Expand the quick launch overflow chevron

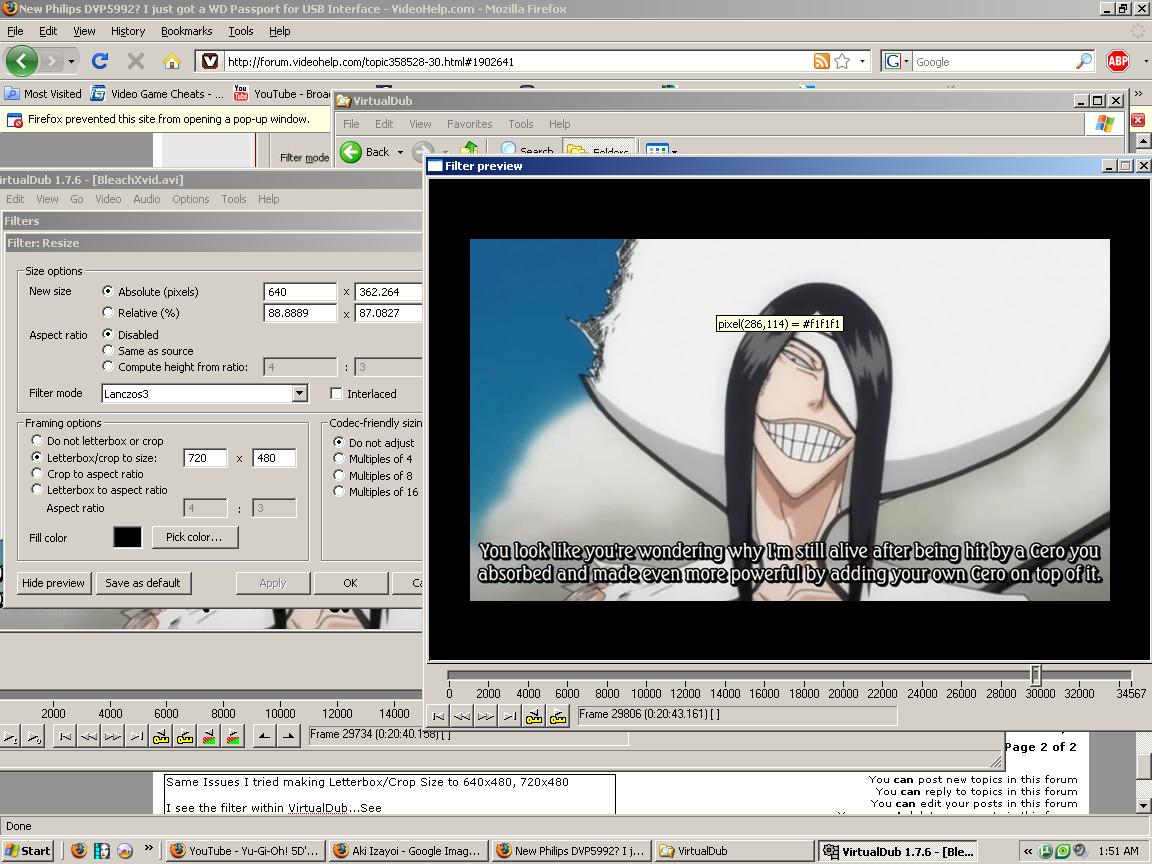pyautogui.click(x=148, y=849)
